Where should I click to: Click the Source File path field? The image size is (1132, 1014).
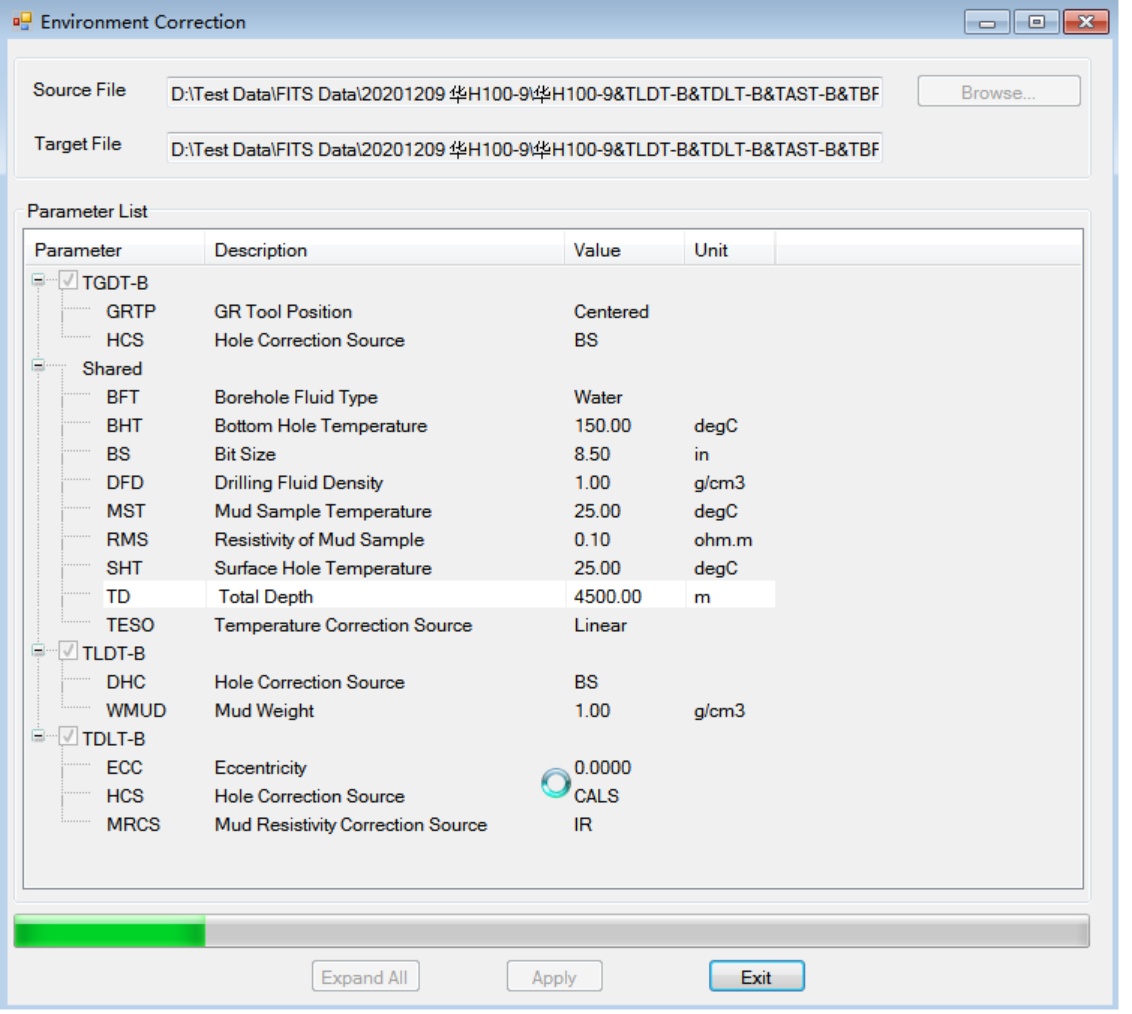click(524, 93)
